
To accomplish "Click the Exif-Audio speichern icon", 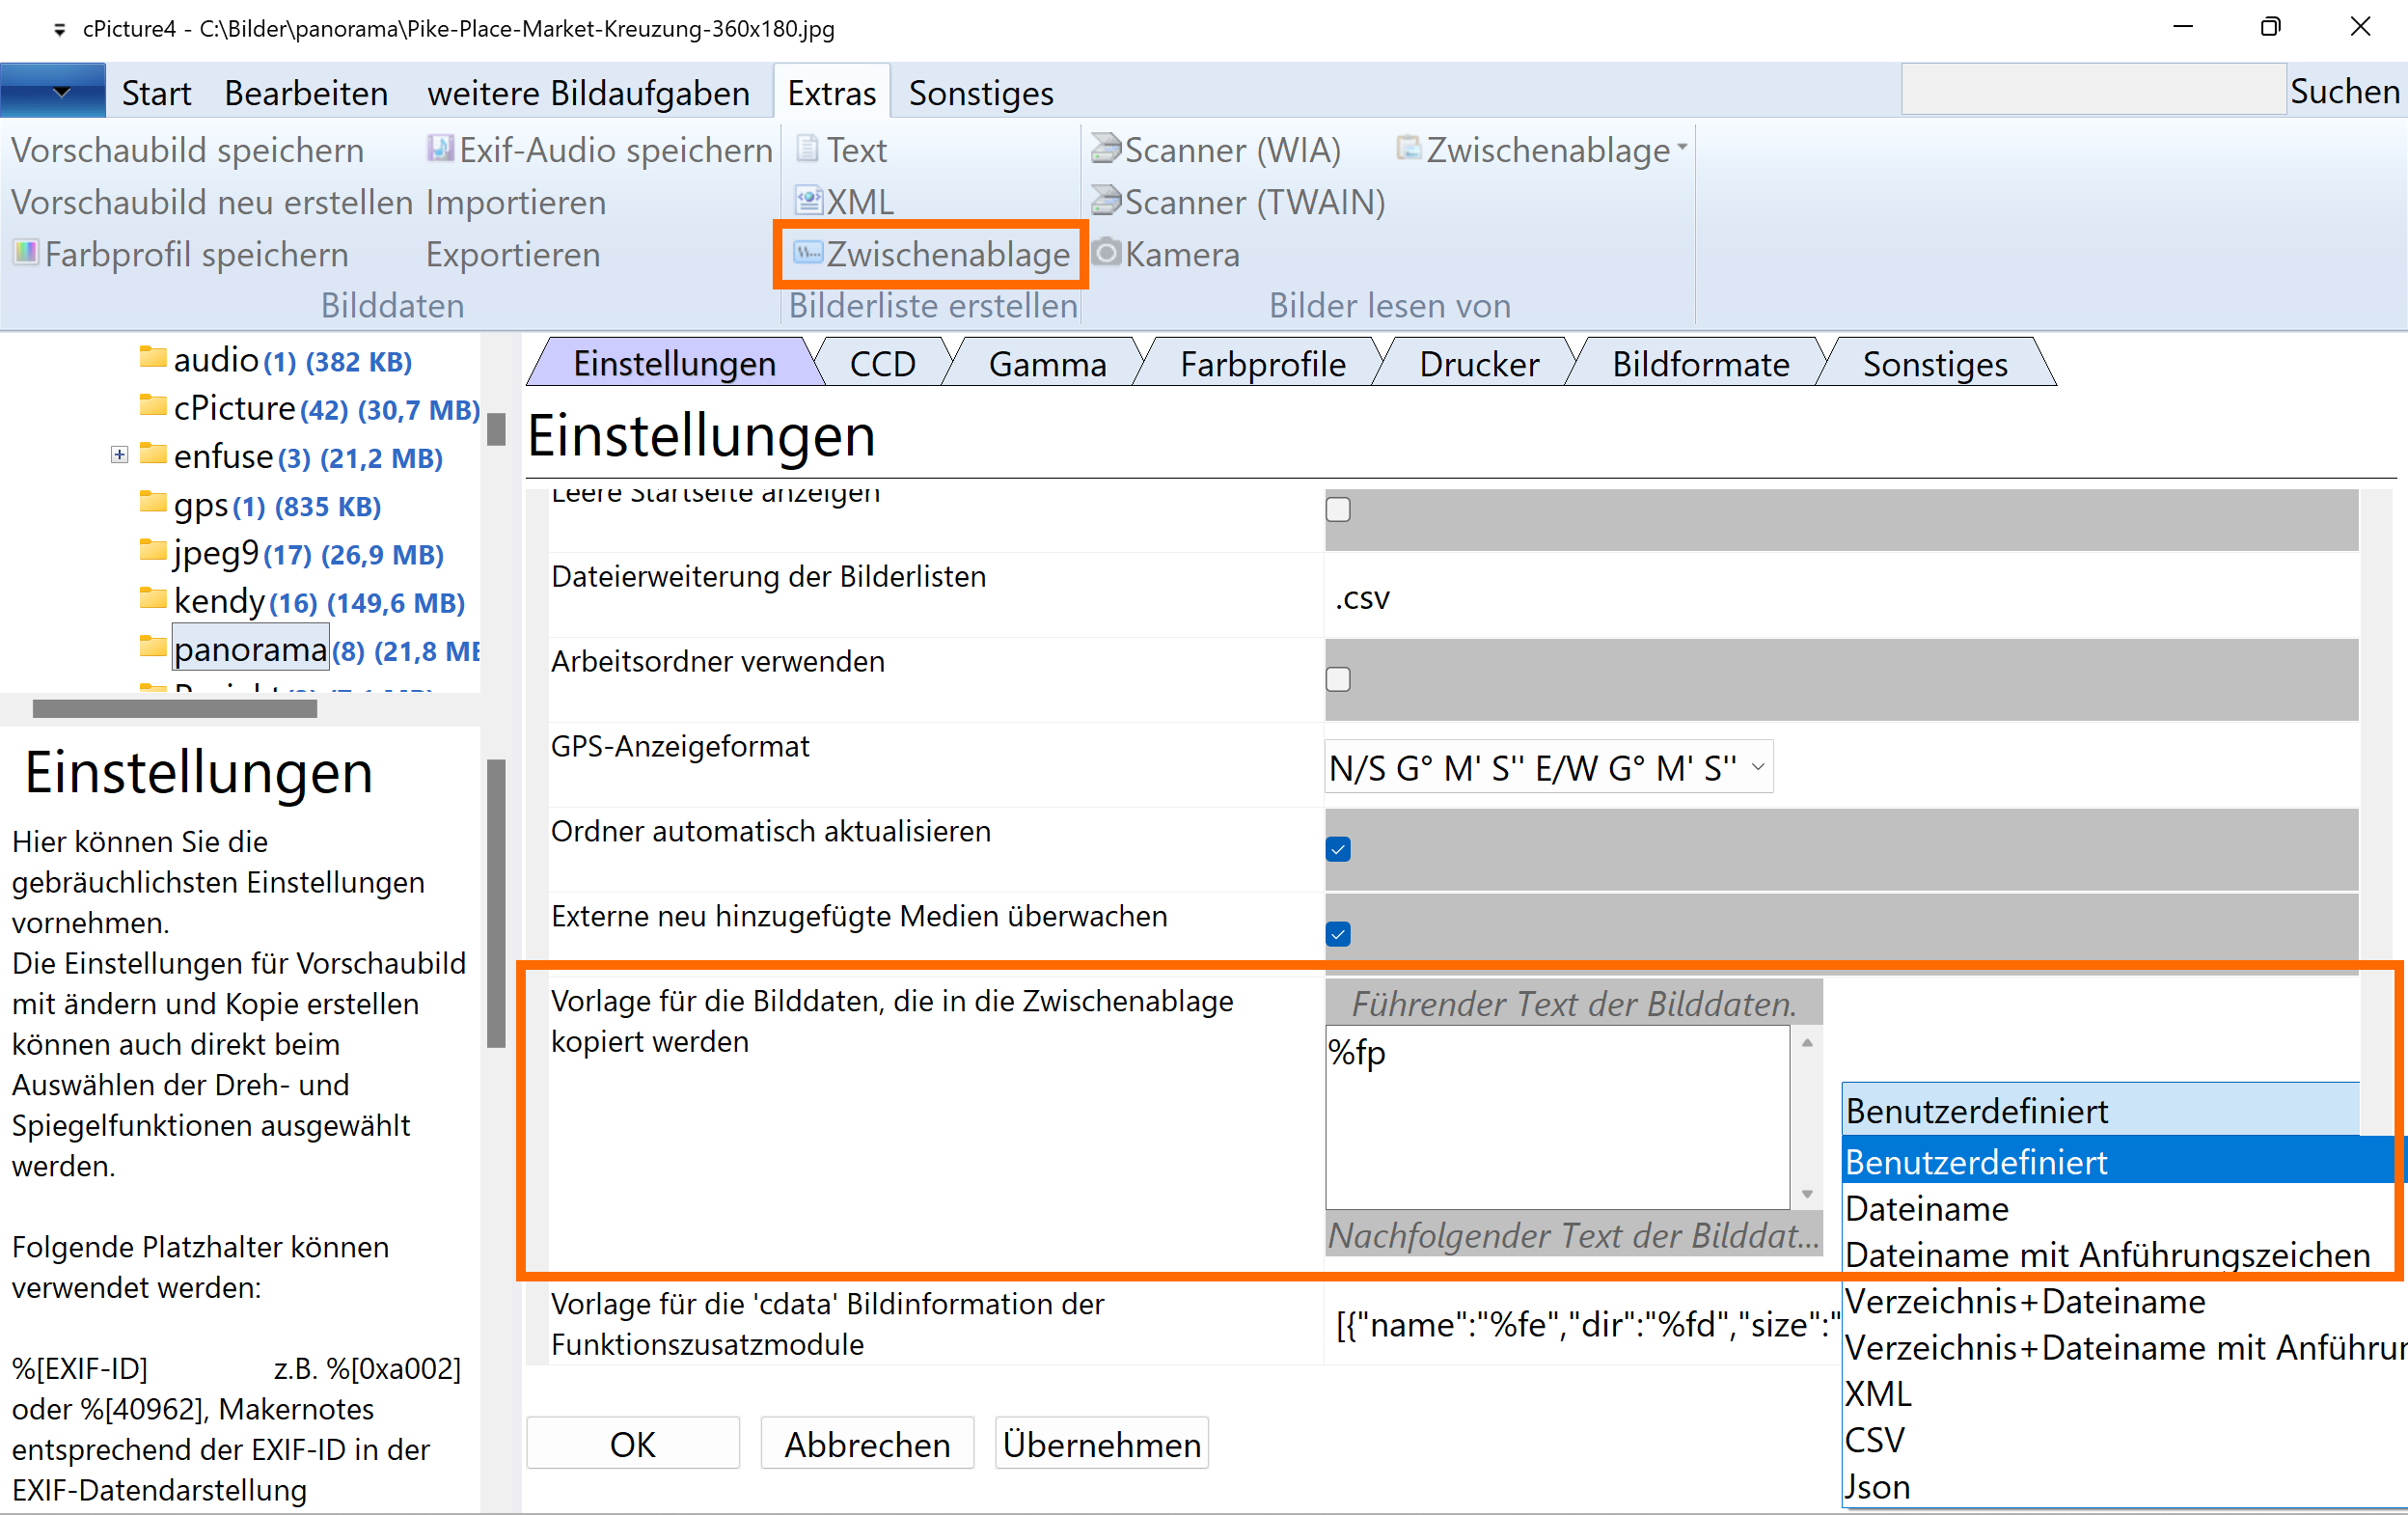I will (x=440, y=149).
